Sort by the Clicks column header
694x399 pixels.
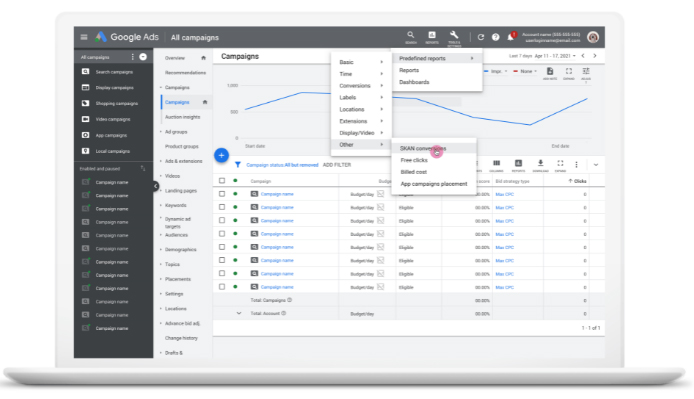pyautogui.click(x=578, y=181)
